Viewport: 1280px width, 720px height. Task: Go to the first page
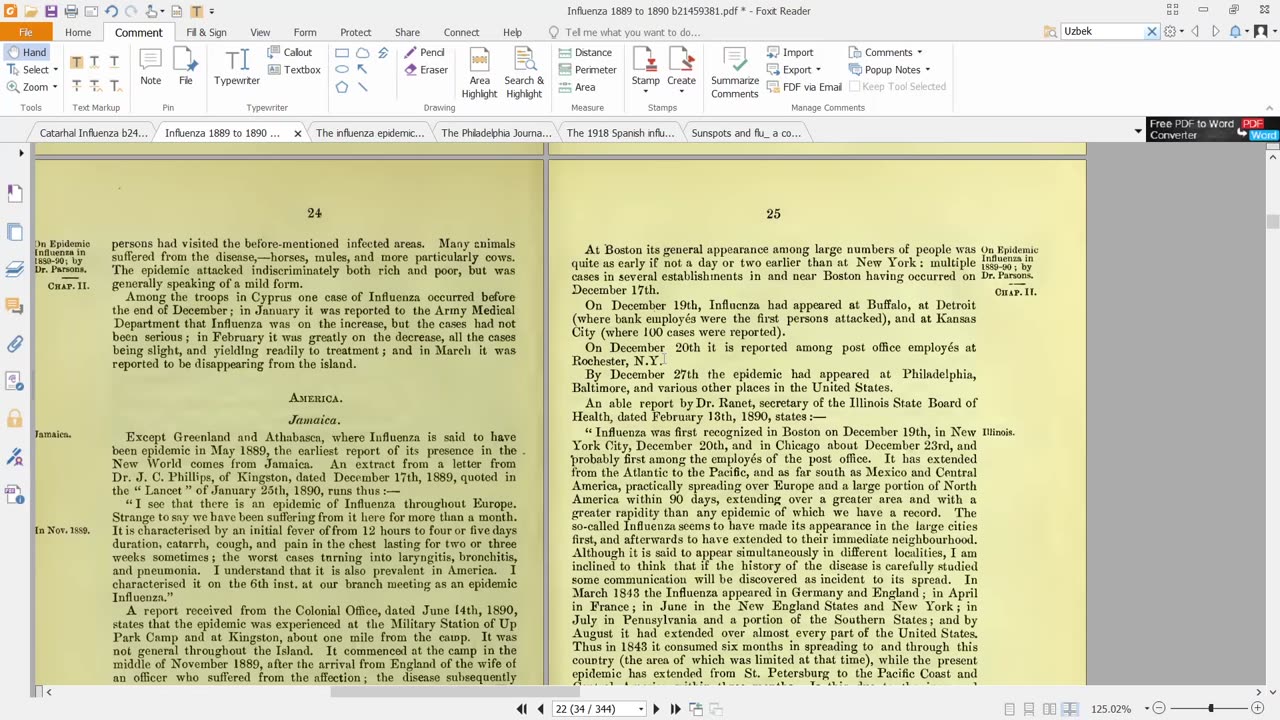click(x=522, y=709)
